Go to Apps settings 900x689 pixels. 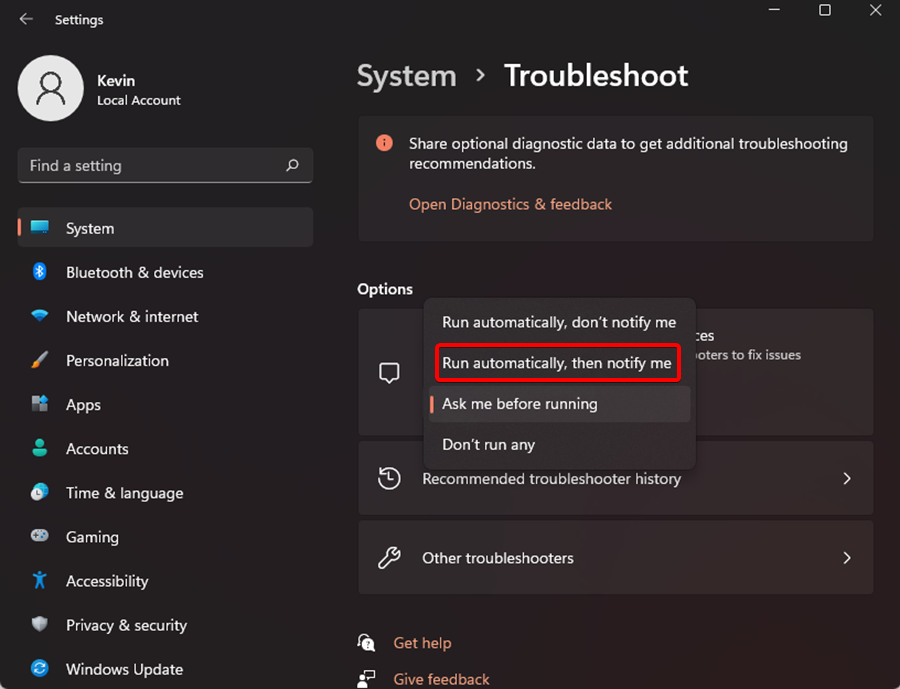[165, 404]
